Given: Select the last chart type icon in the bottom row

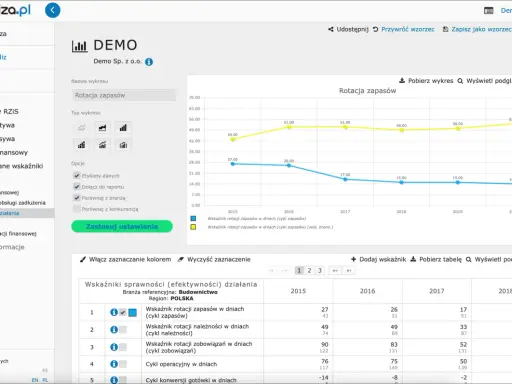Looking at the screenshot, I should (123, 145).
